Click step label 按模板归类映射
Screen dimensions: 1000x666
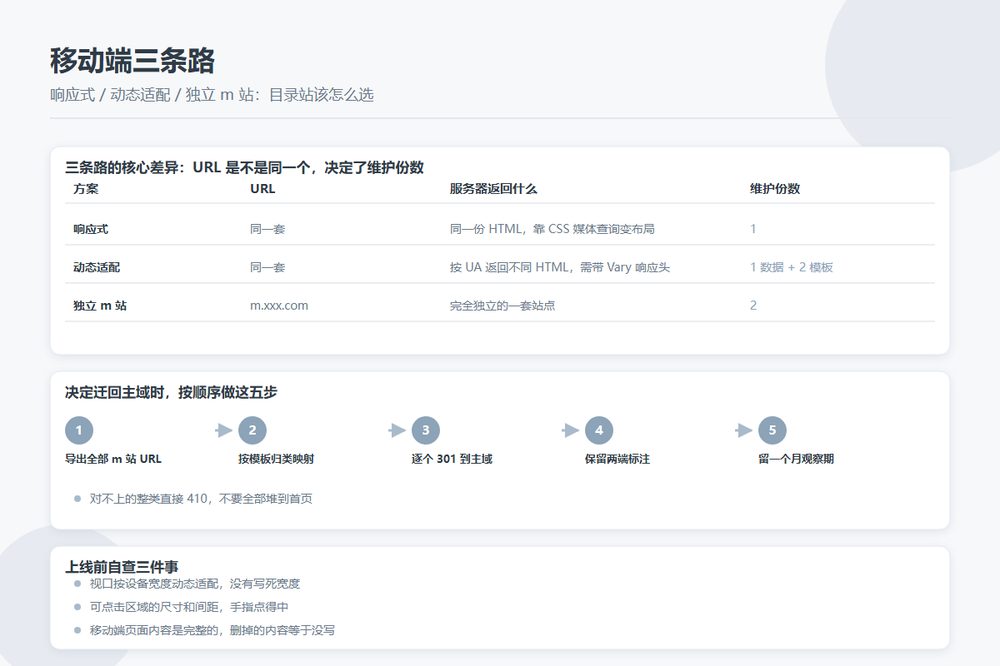276,459
